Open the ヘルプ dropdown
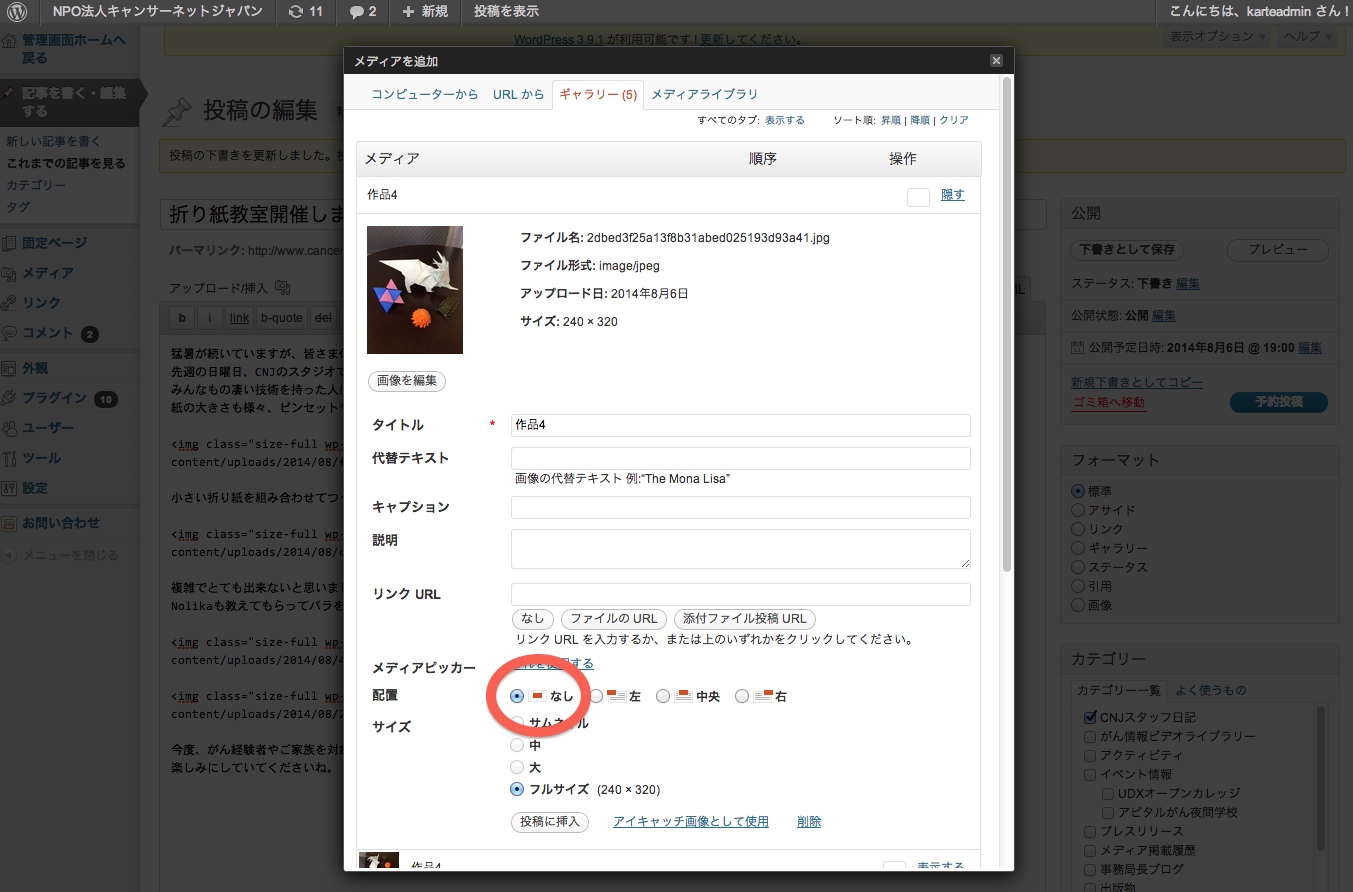The height and width of the screenshot is (892, 1353). (x=1308, y=36)
